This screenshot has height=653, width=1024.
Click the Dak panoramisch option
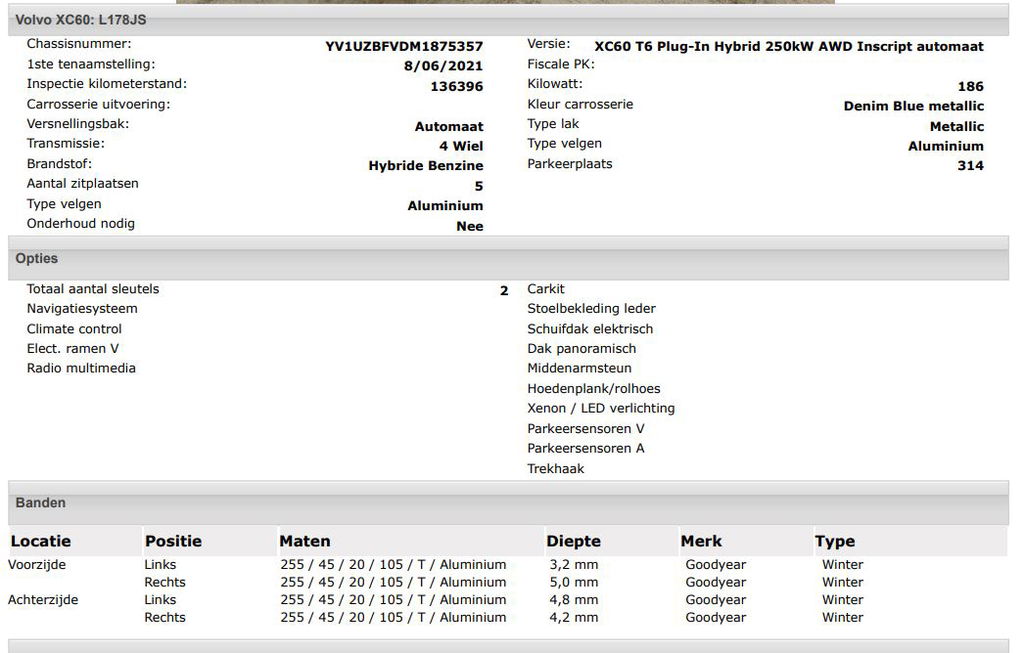(581, 349)
